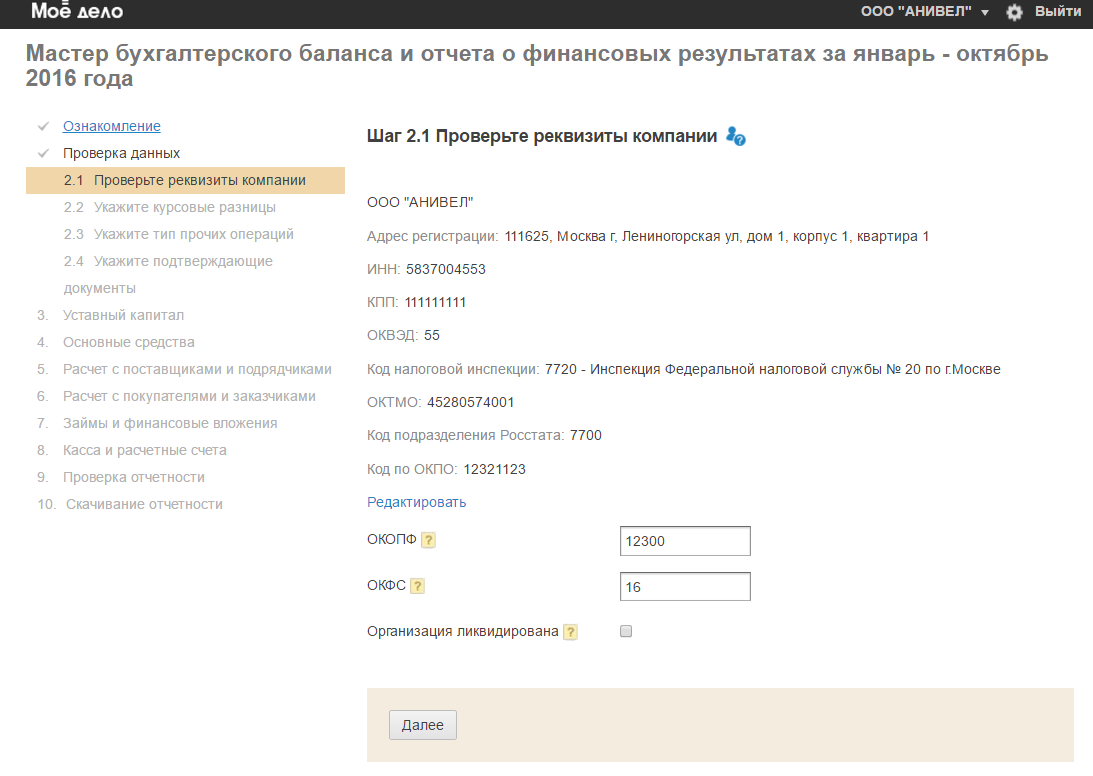Open step 10 Скачивание отчетности

click(x=144, y=504)
